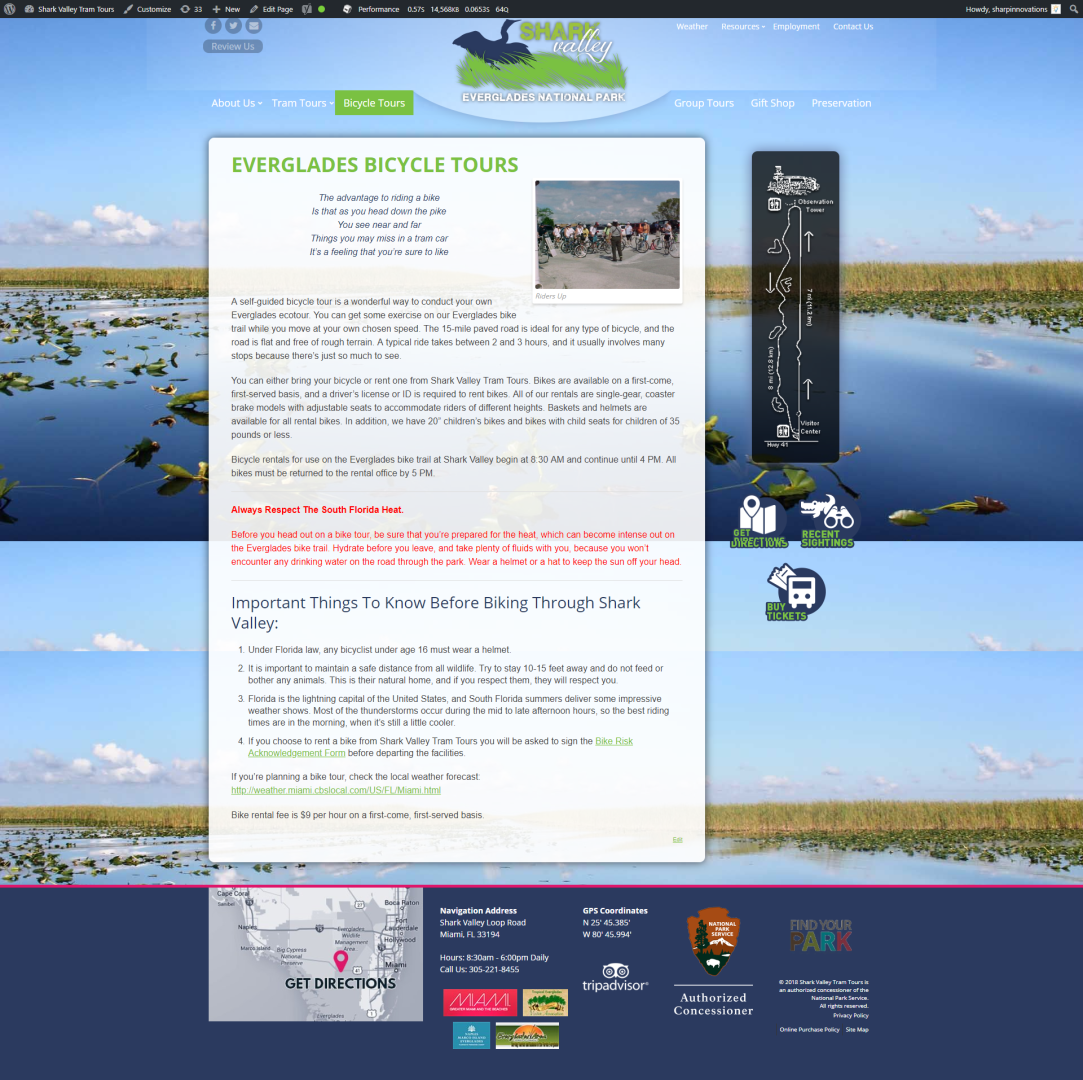
Task: Expand the Tram Tours menu
Action: [x=302, y=103]
